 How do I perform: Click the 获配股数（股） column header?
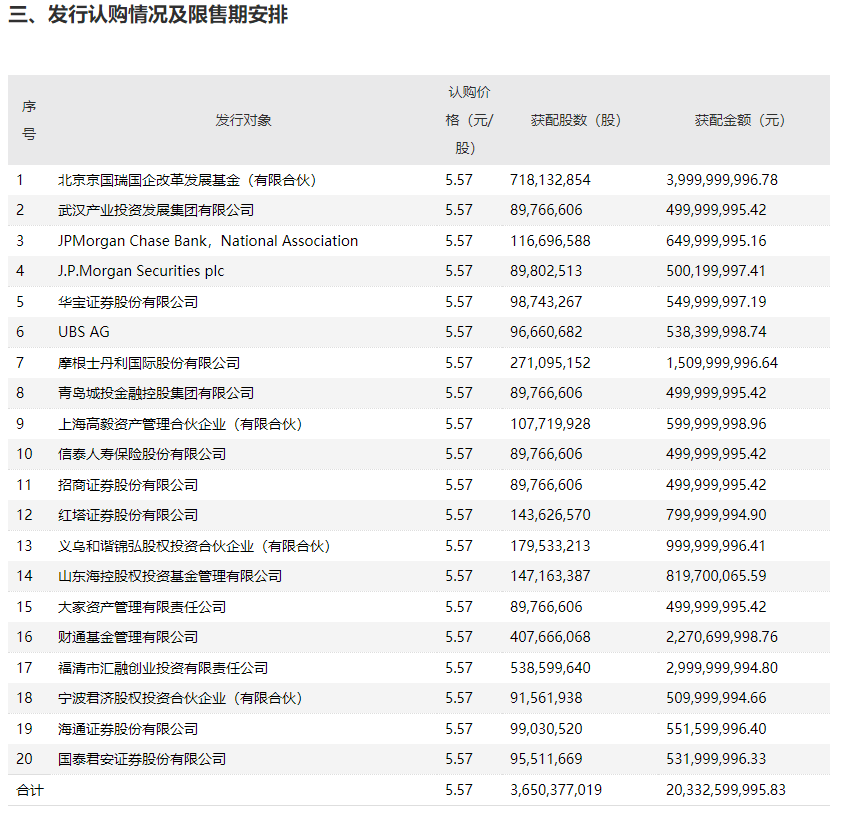click(x=575, y=120)
